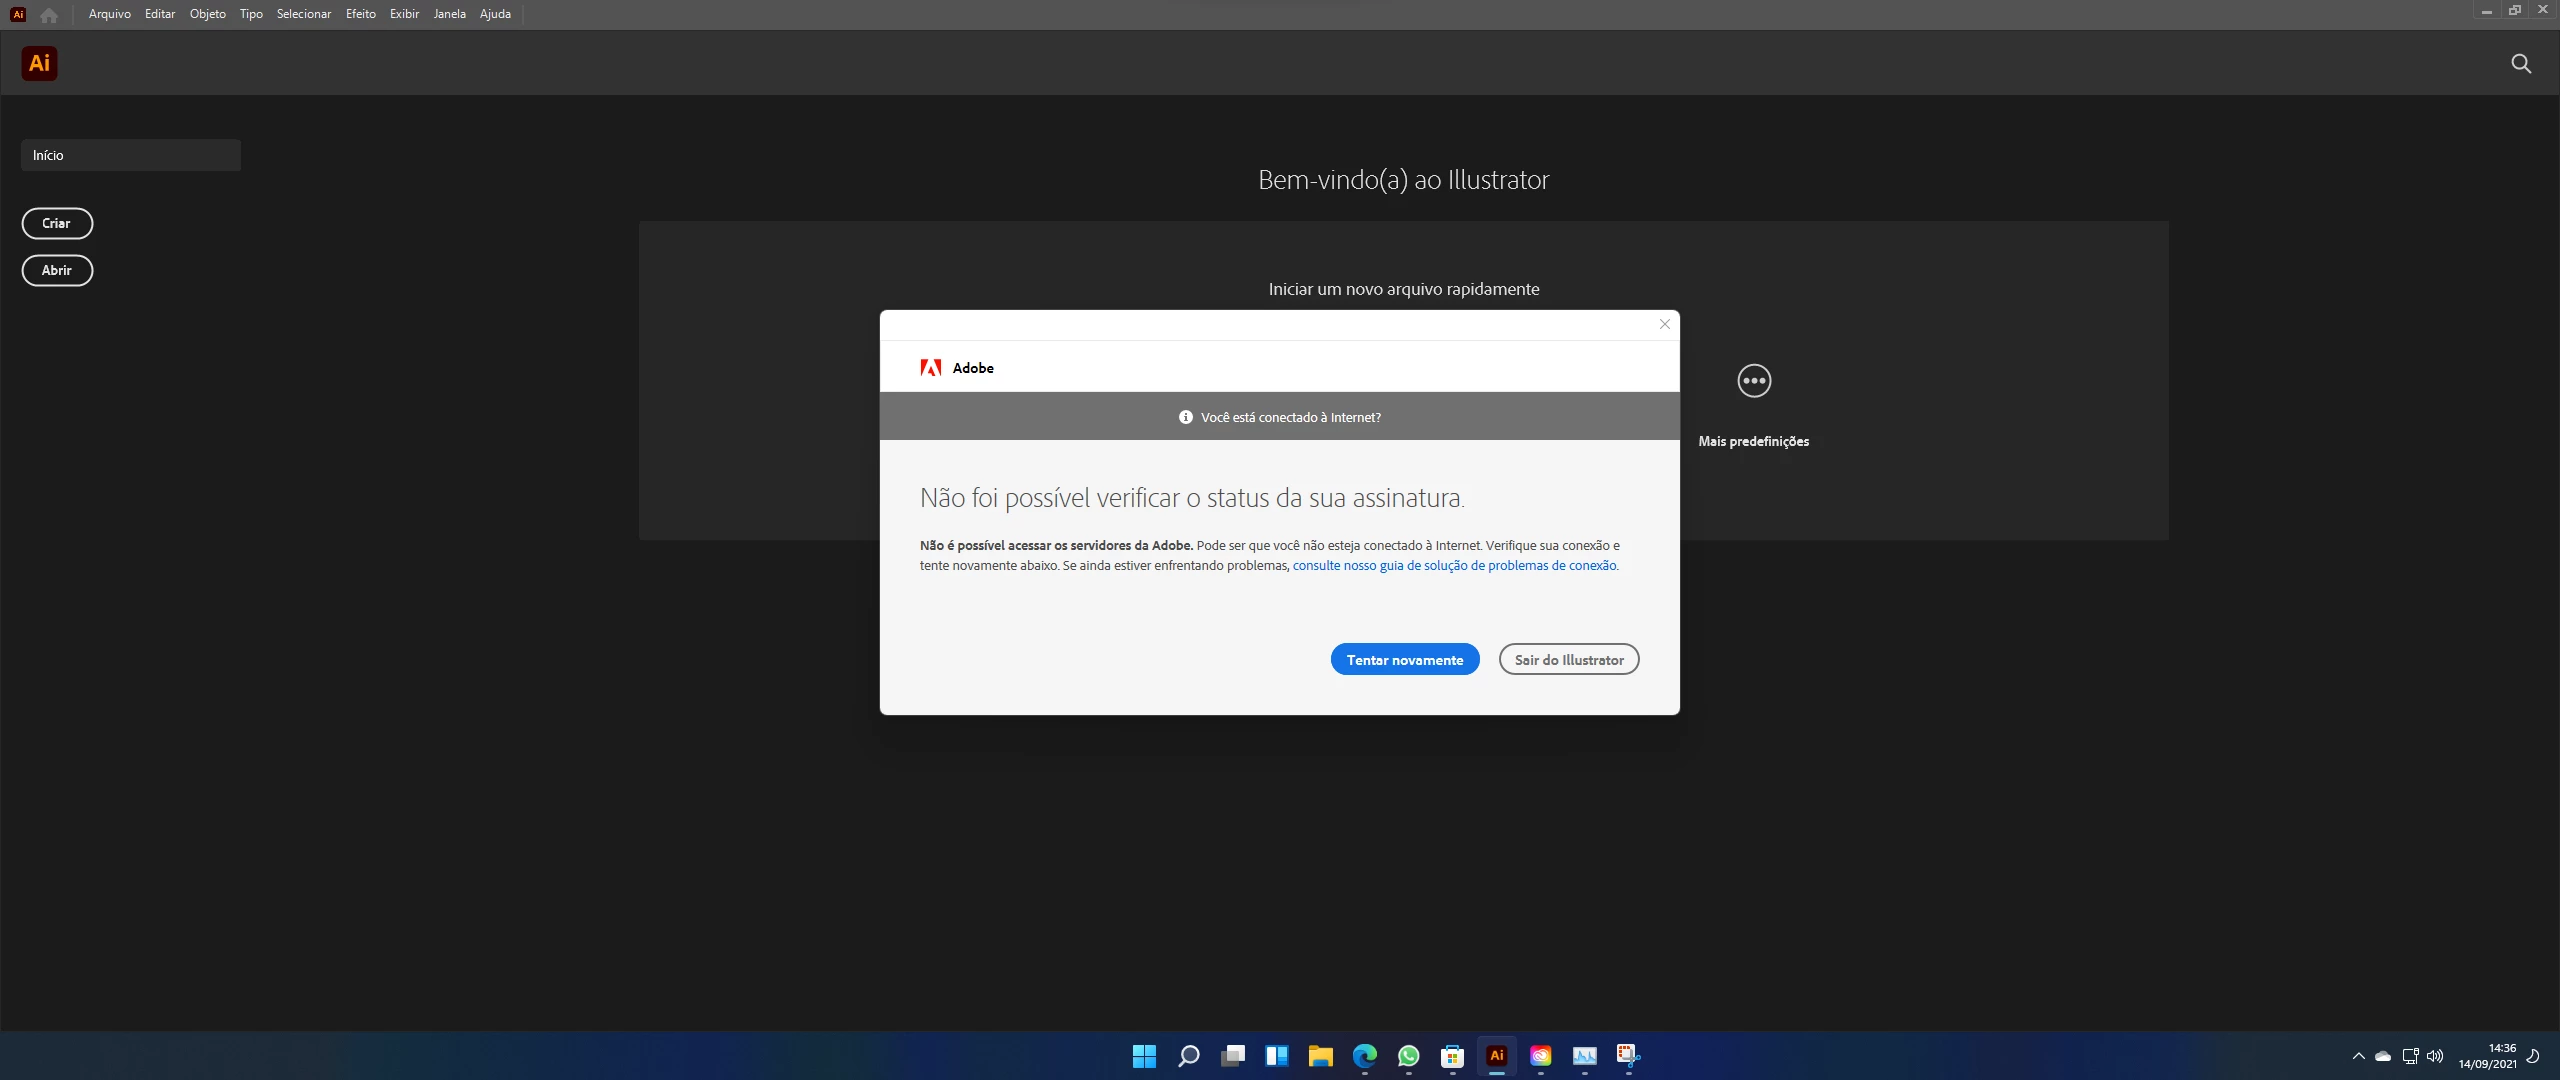This screenshot has height=1080, width=2560.
Task: Open connection troubleshooting guide link
Action: click(x=1454, y=566)
